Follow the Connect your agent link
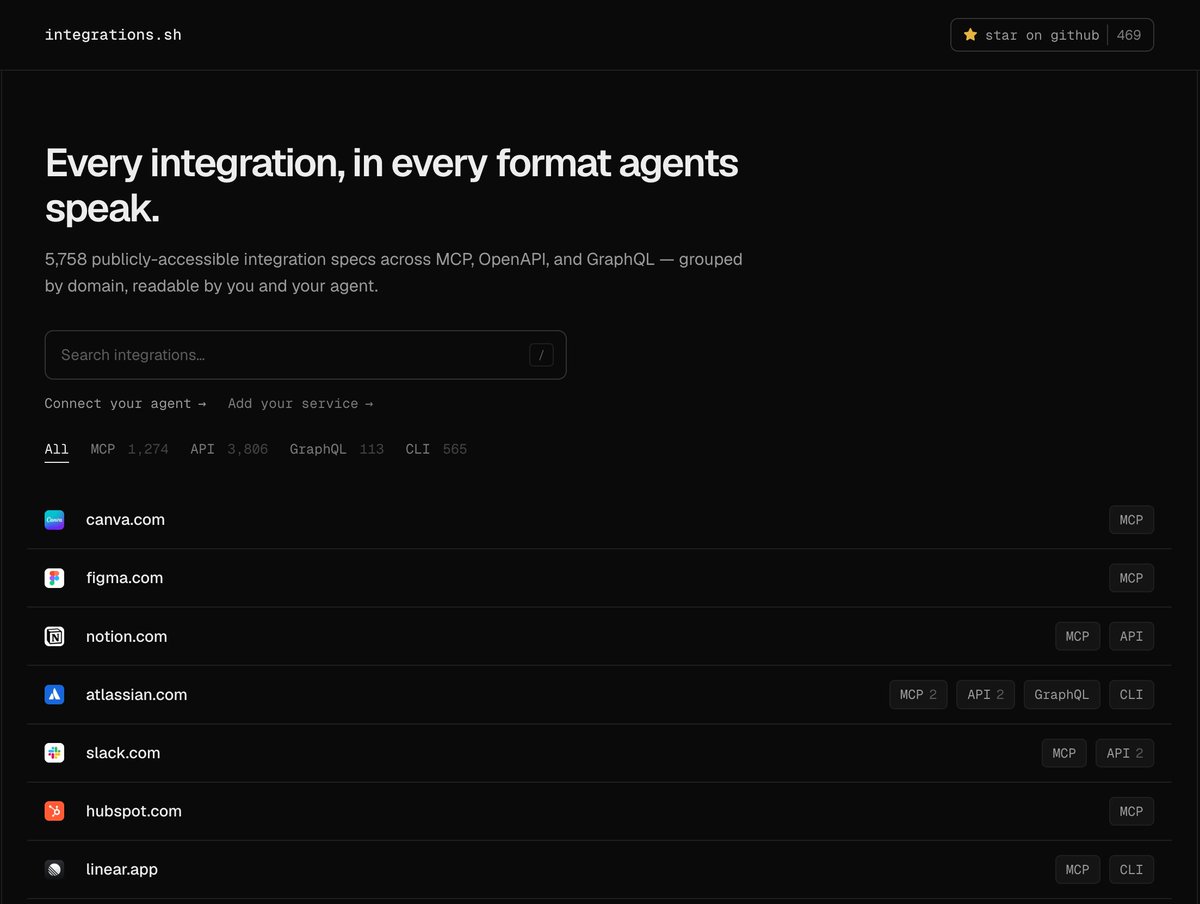The image size is (1200, 904). 125,404
